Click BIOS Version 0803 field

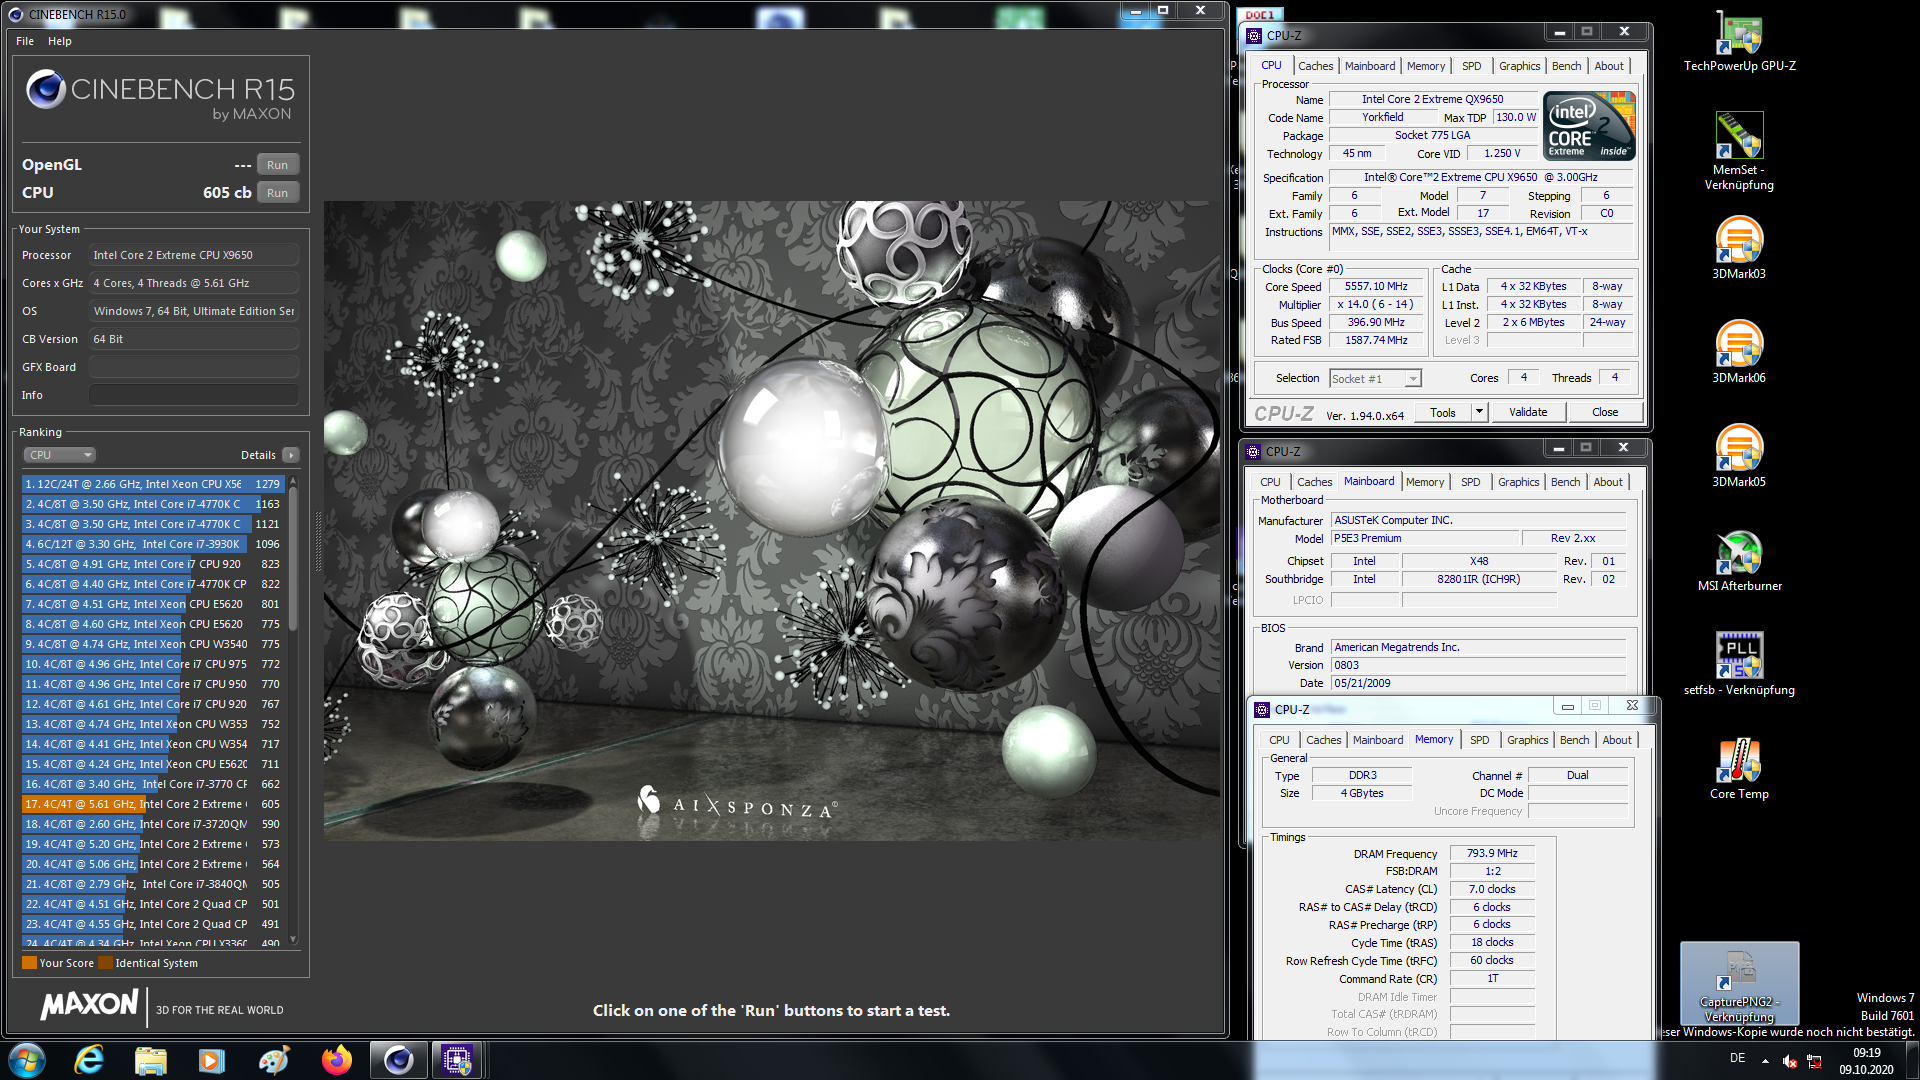pos(1478,666)
